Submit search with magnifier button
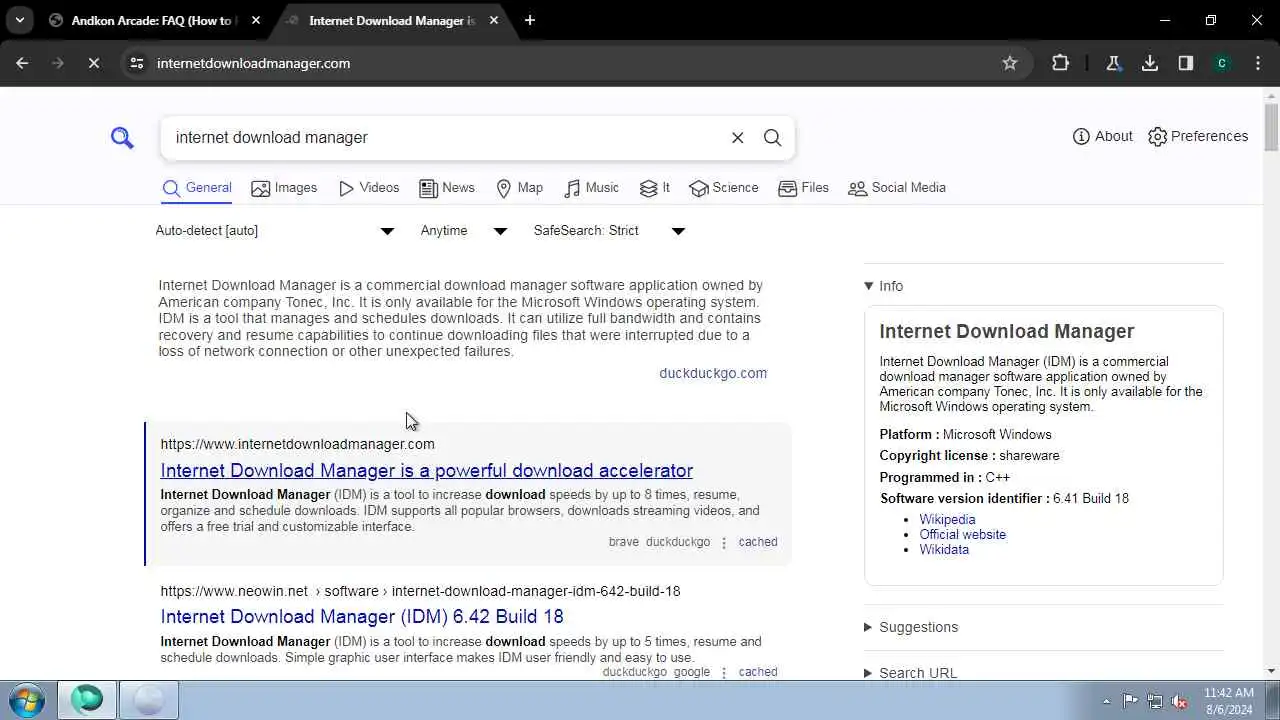This screenshot has height=720, width=1280. click(772, 138)
